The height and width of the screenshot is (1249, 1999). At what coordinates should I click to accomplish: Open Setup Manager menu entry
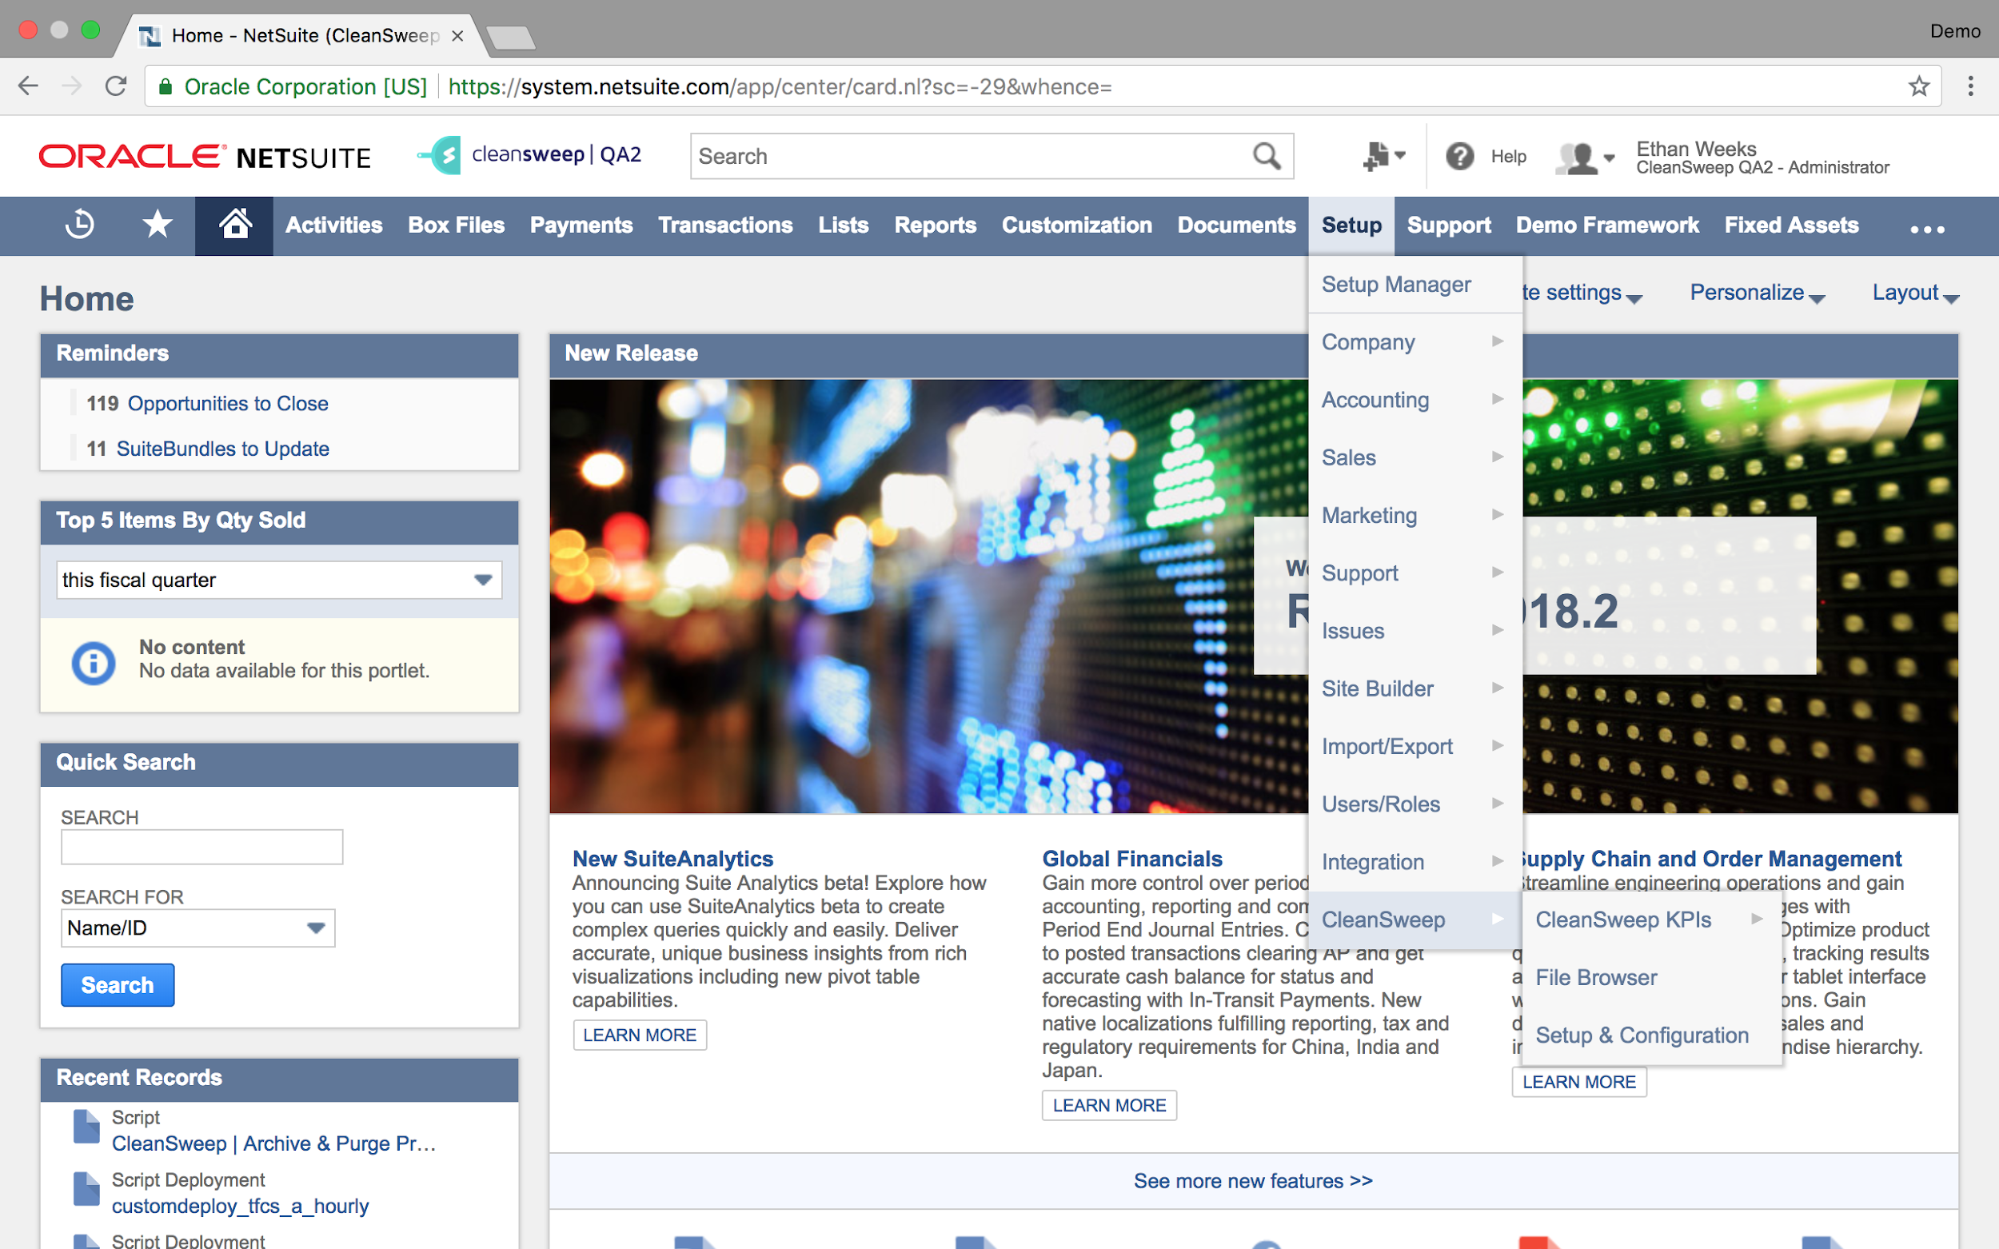point(1395,285)
